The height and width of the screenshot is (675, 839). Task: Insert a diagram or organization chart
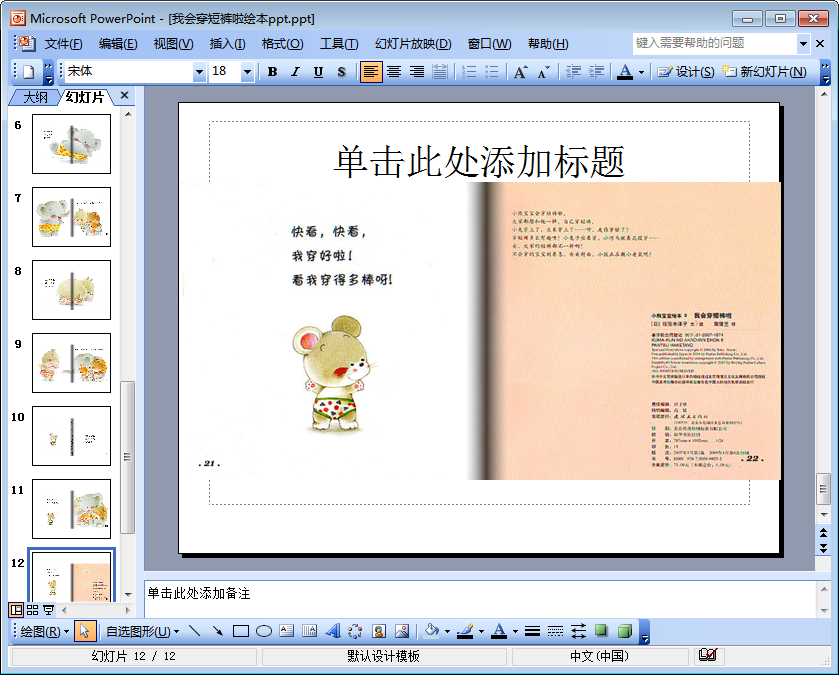pos(355,631)
